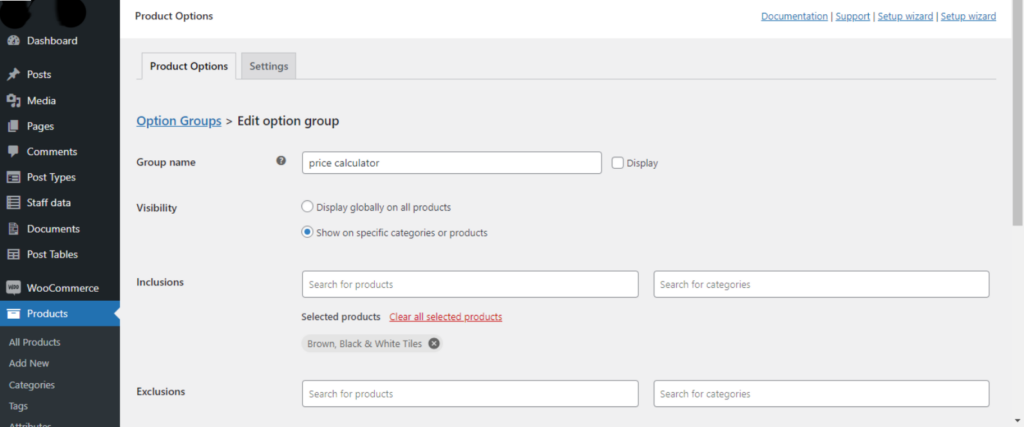Click the WooCommerce logo icon

pos(13,288)
